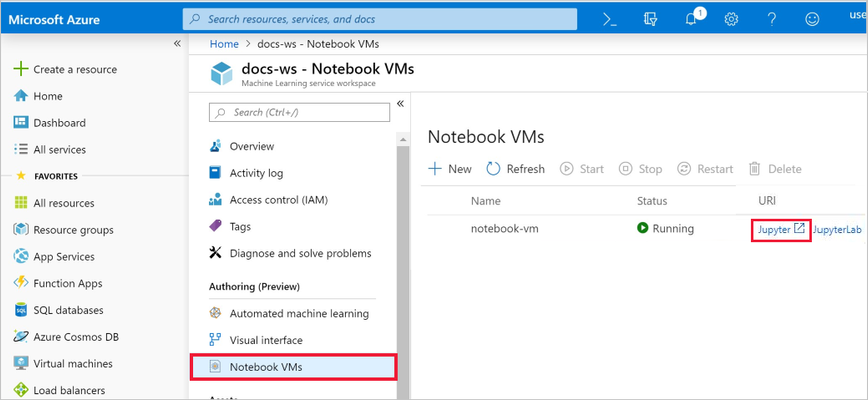Collapse the main Azure left sidebar
This screenshot has height=400, width=868.
click(x=177, y=44)
